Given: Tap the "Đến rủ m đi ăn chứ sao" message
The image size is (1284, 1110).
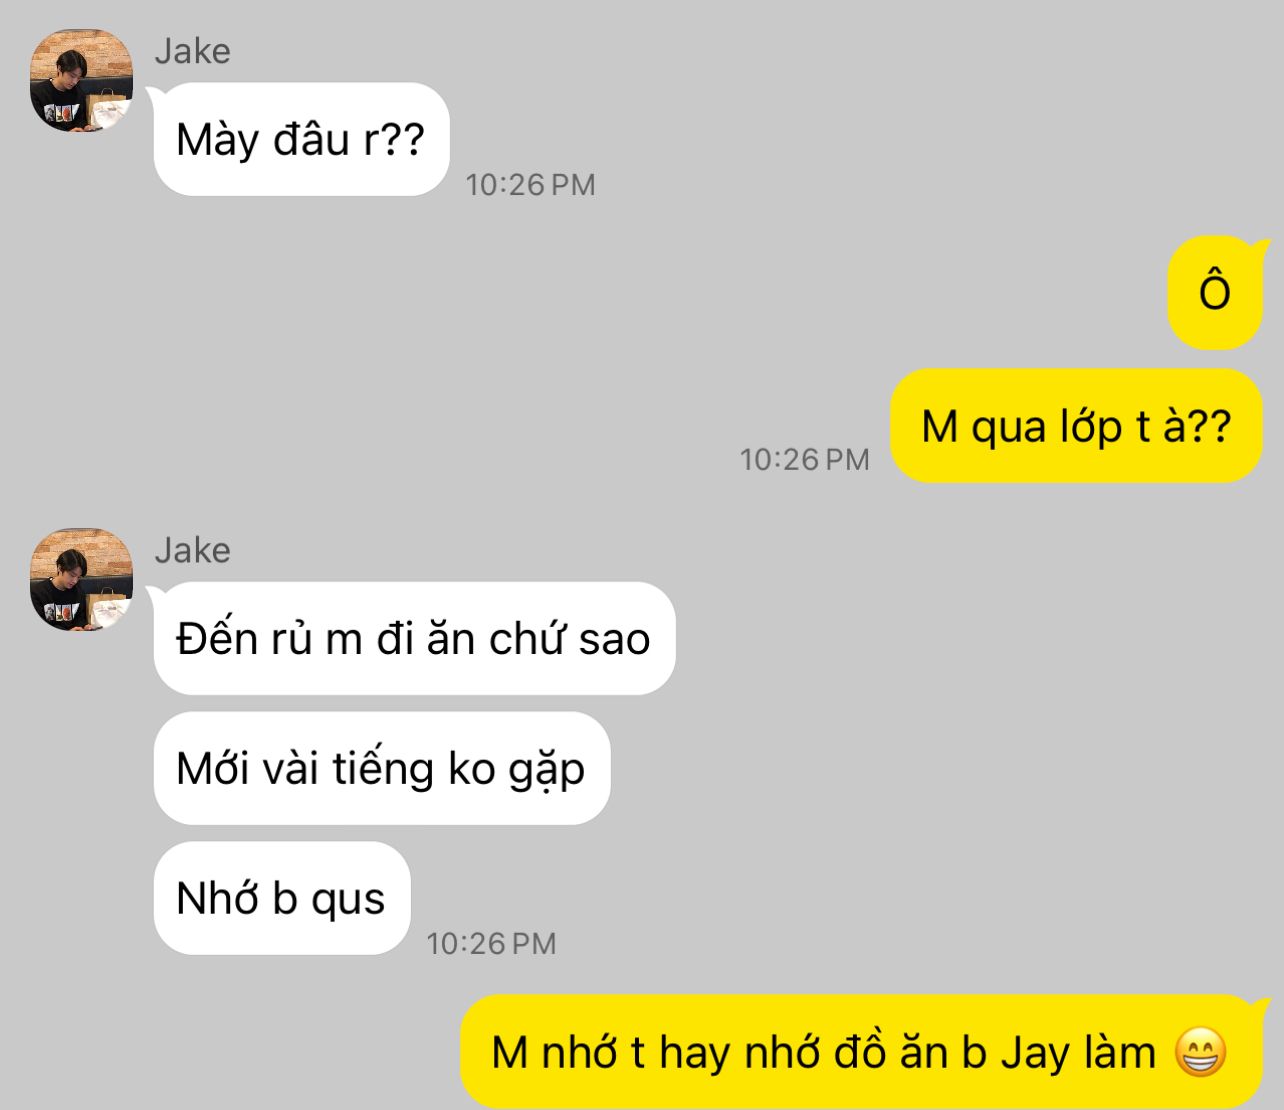Looking at the screenshot, I should coord(414,638).
